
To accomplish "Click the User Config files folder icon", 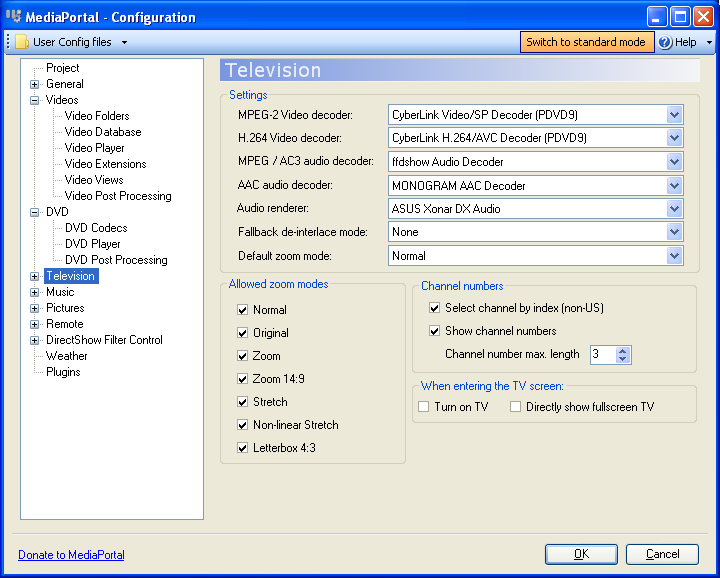I will tap(22, 42).
